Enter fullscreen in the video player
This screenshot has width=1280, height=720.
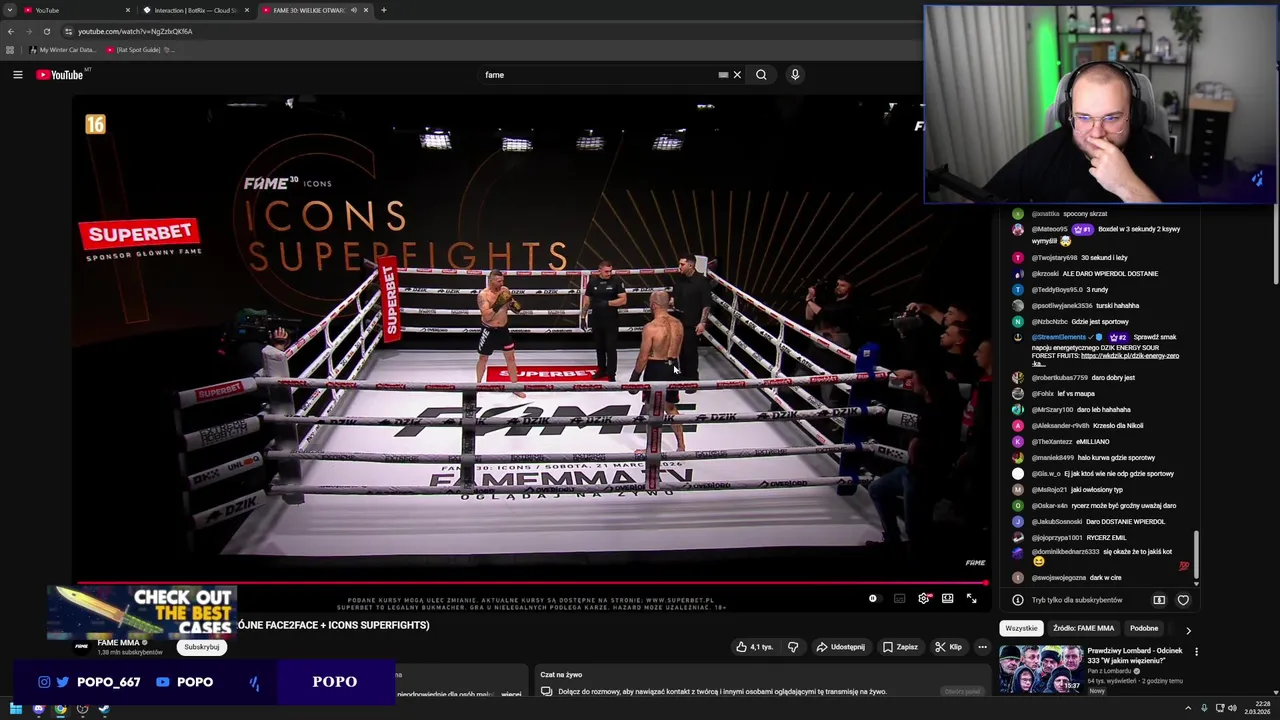971,598
